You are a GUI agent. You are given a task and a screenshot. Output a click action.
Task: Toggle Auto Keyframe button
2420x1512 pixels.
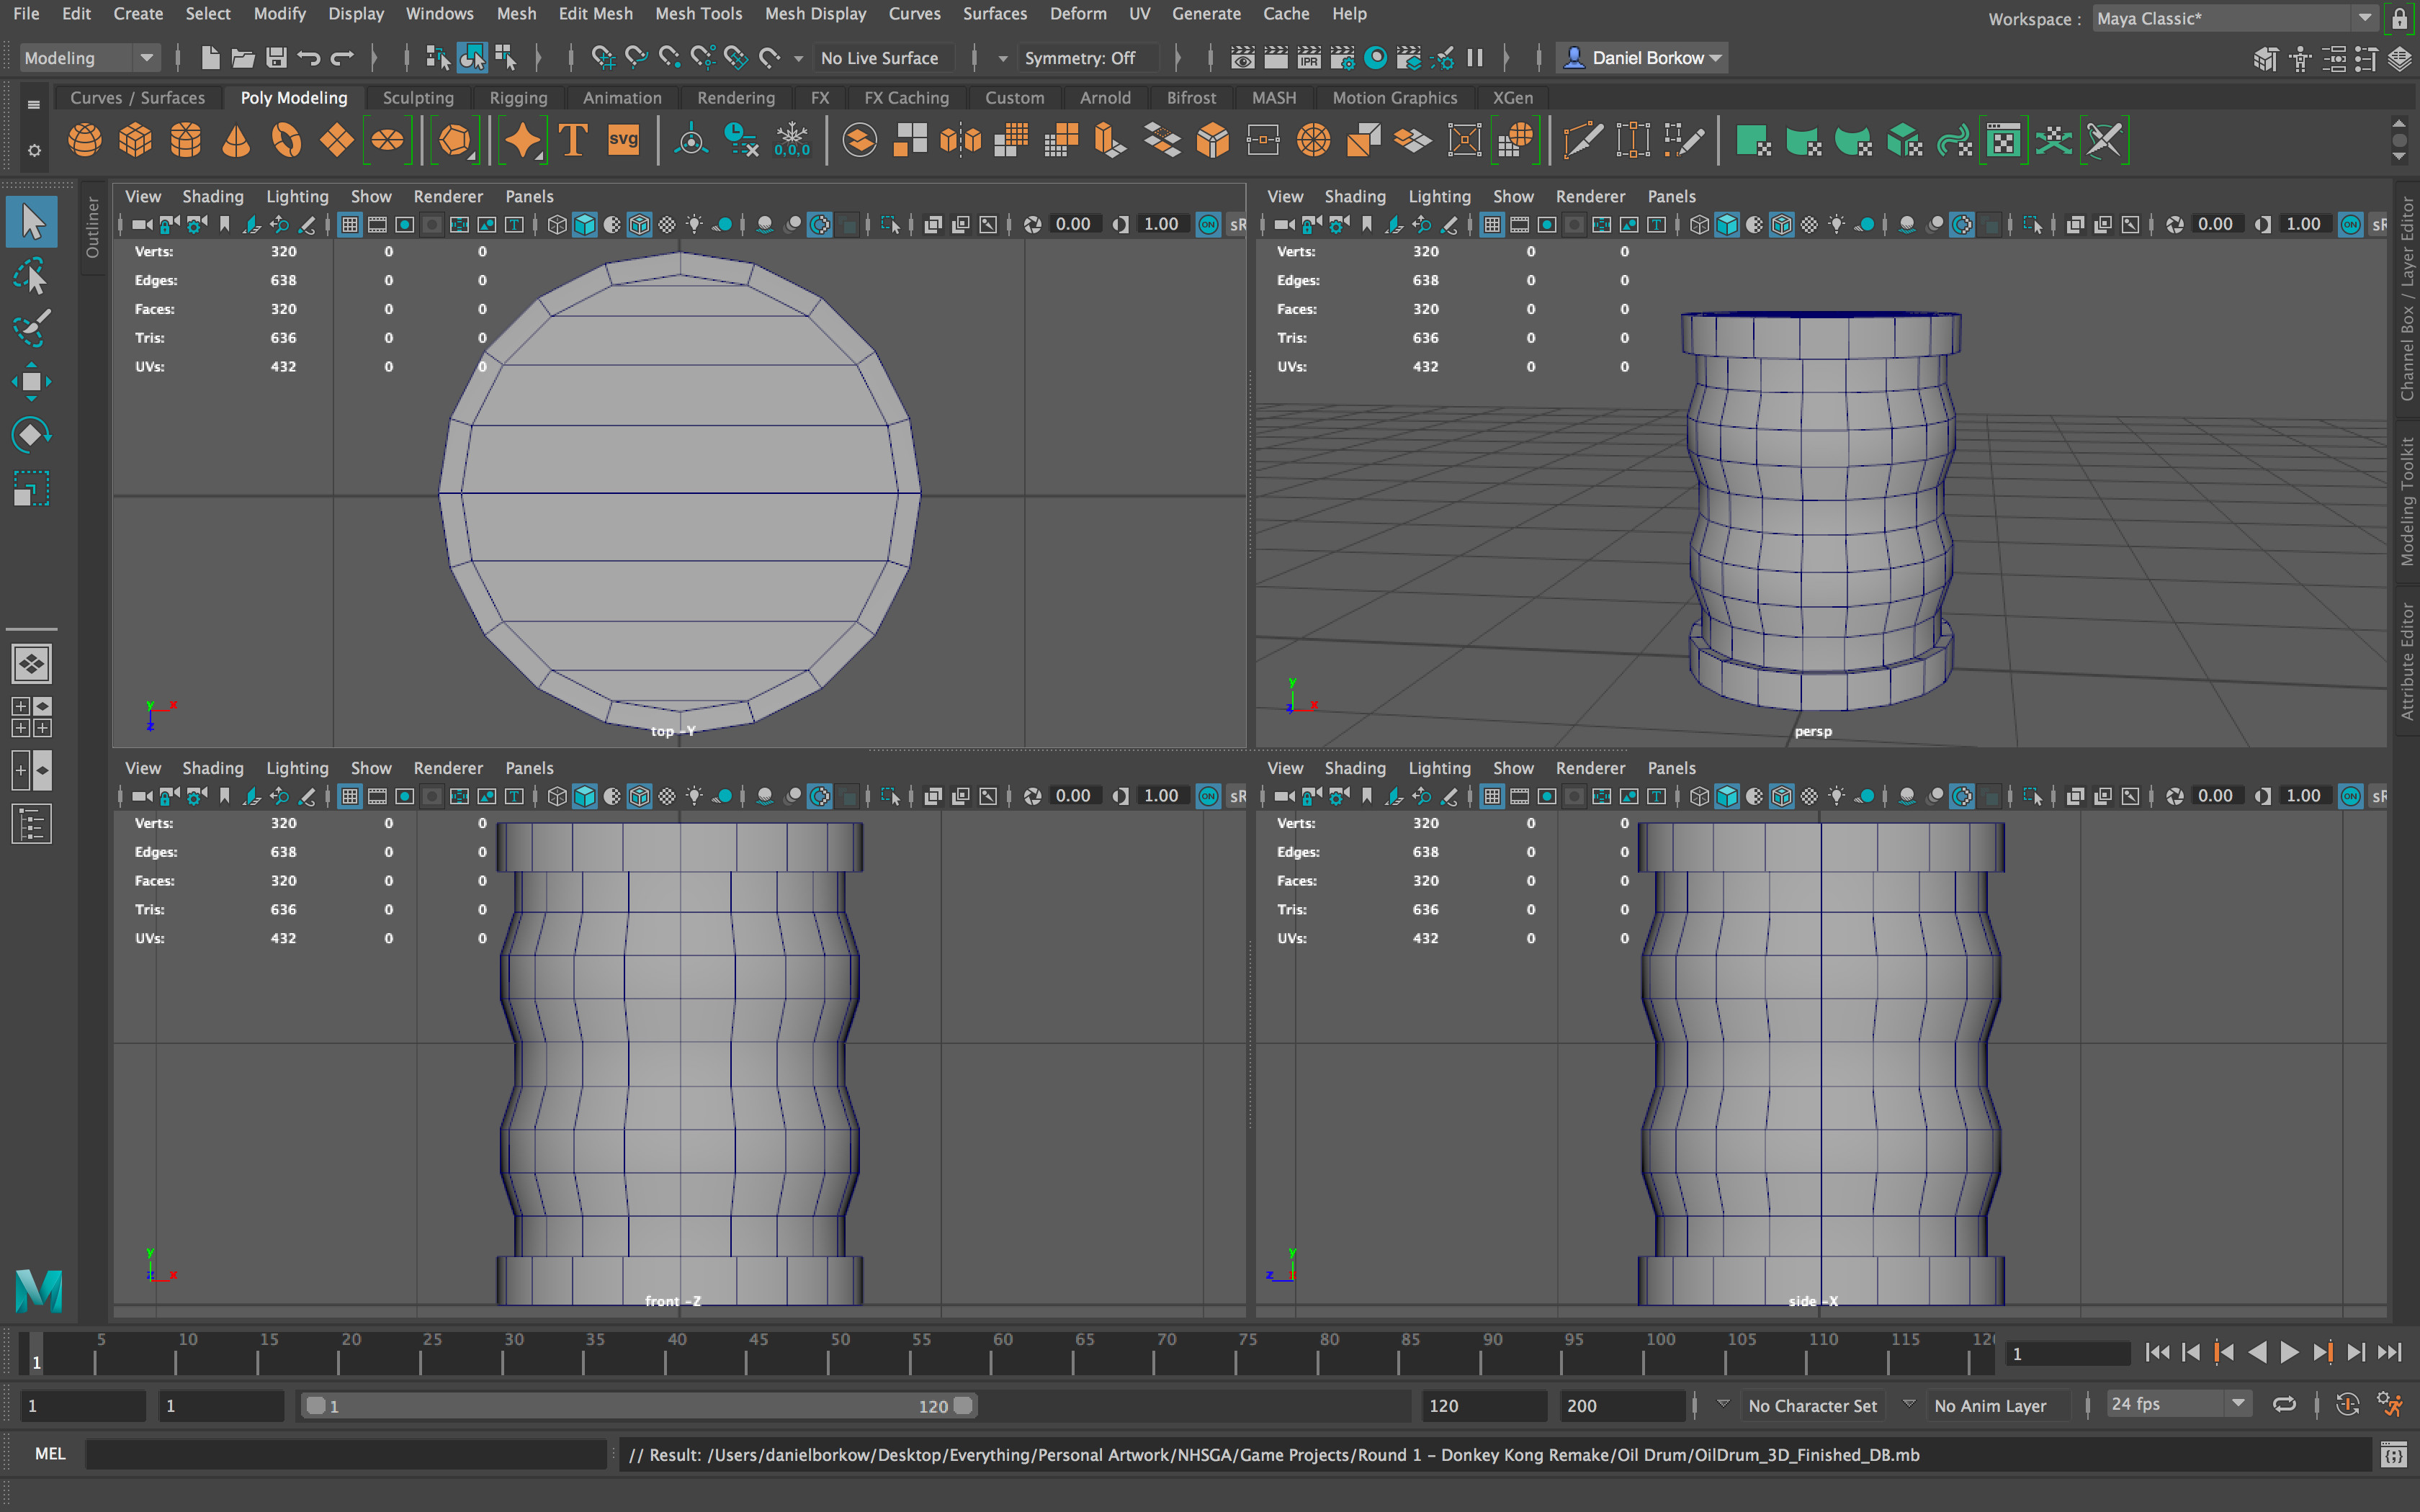pyautogui.click(x=2347, y=1405)
